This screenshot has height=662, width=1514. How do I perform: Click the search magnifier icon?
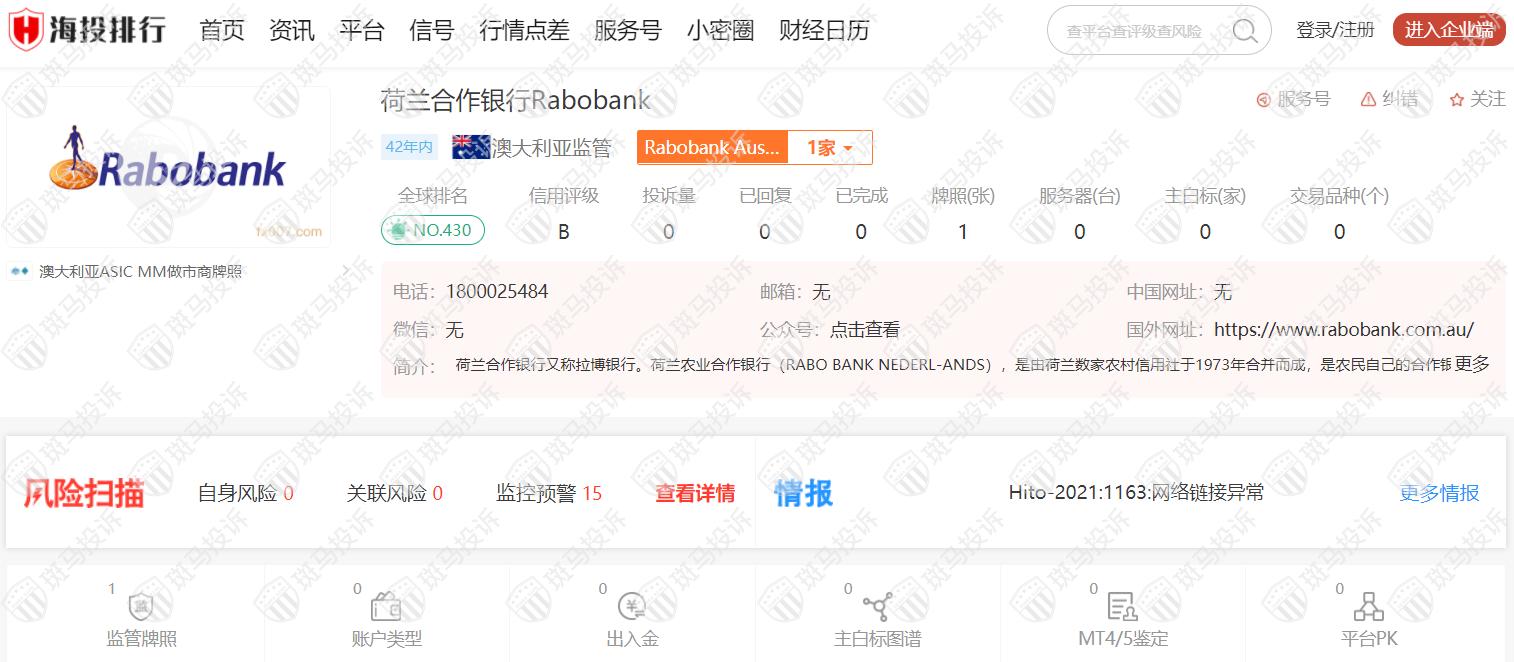(x=1245, y=31)
